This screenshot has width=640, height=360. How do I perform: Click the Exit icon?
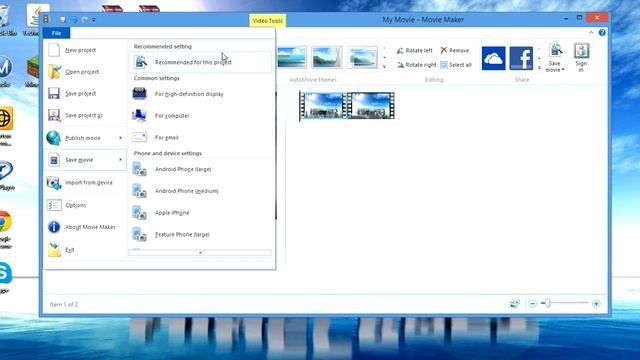point(54,249)
